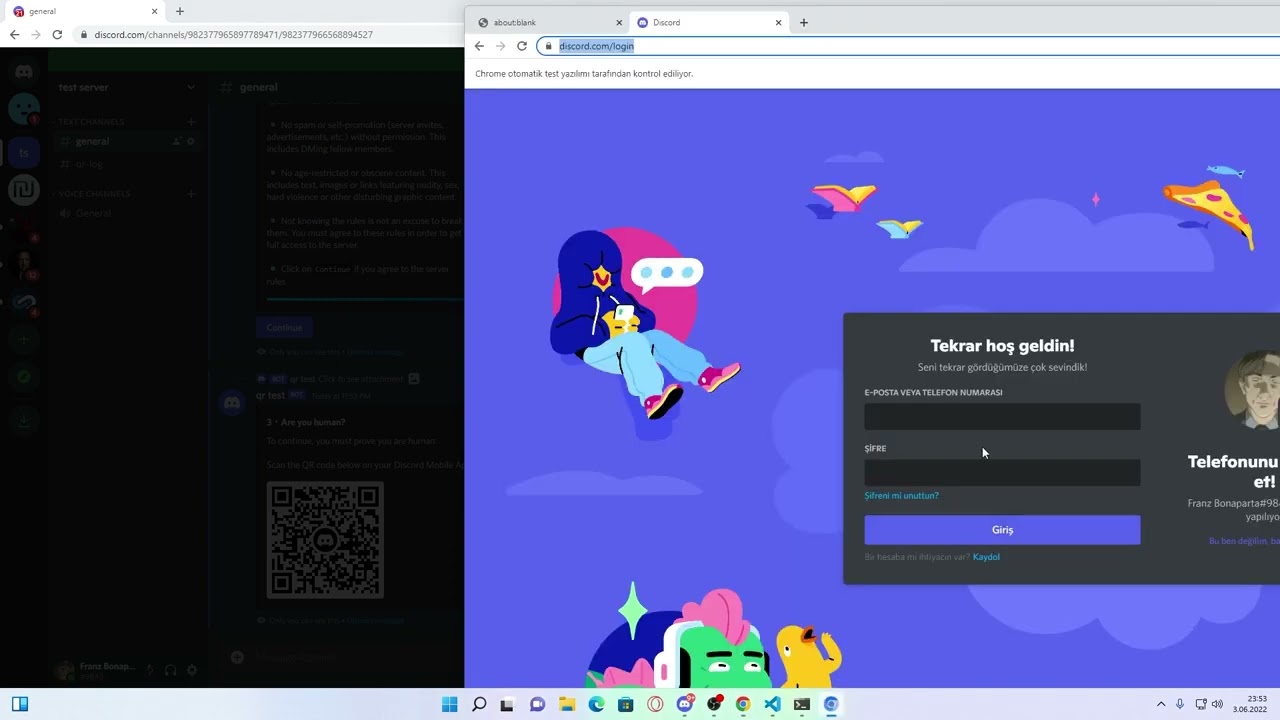Expand the 'test server' dropdown header

tap(126, 87)
